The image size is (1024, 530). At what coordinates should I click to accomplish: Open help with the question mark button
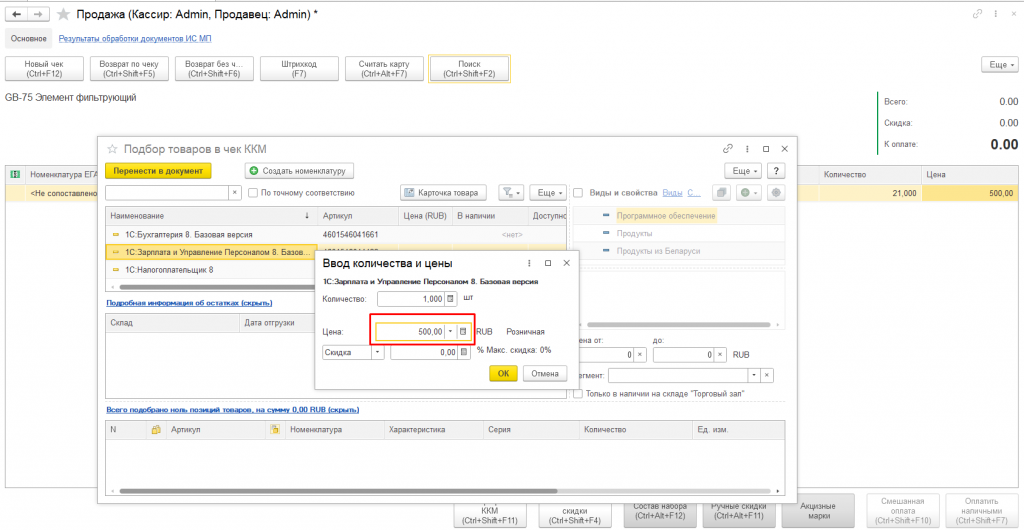(x=776, y=170)
